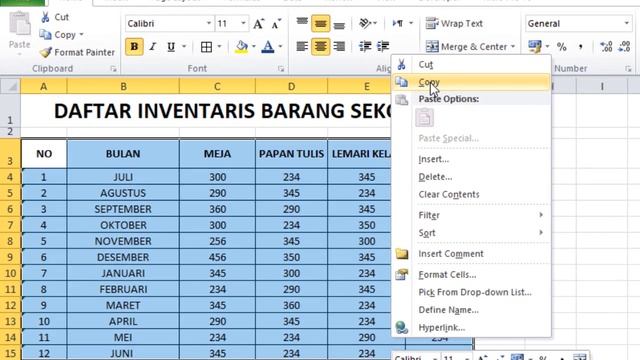The height and width of the screenshot is (360, 640).
Task: Apply the yellow fill color bucket
Action: tap(242, 47)
